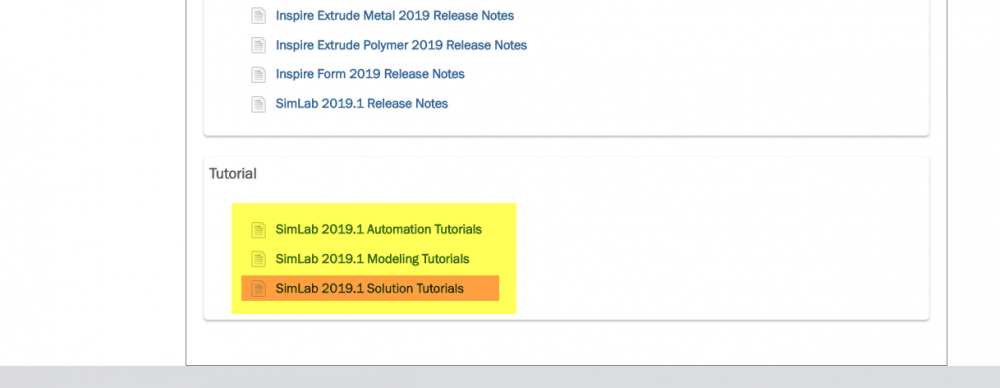Screen dimensions: 1000x388
Task: Open SimLab 2019.1 Automation Tutorials
Action: [379, 229]
